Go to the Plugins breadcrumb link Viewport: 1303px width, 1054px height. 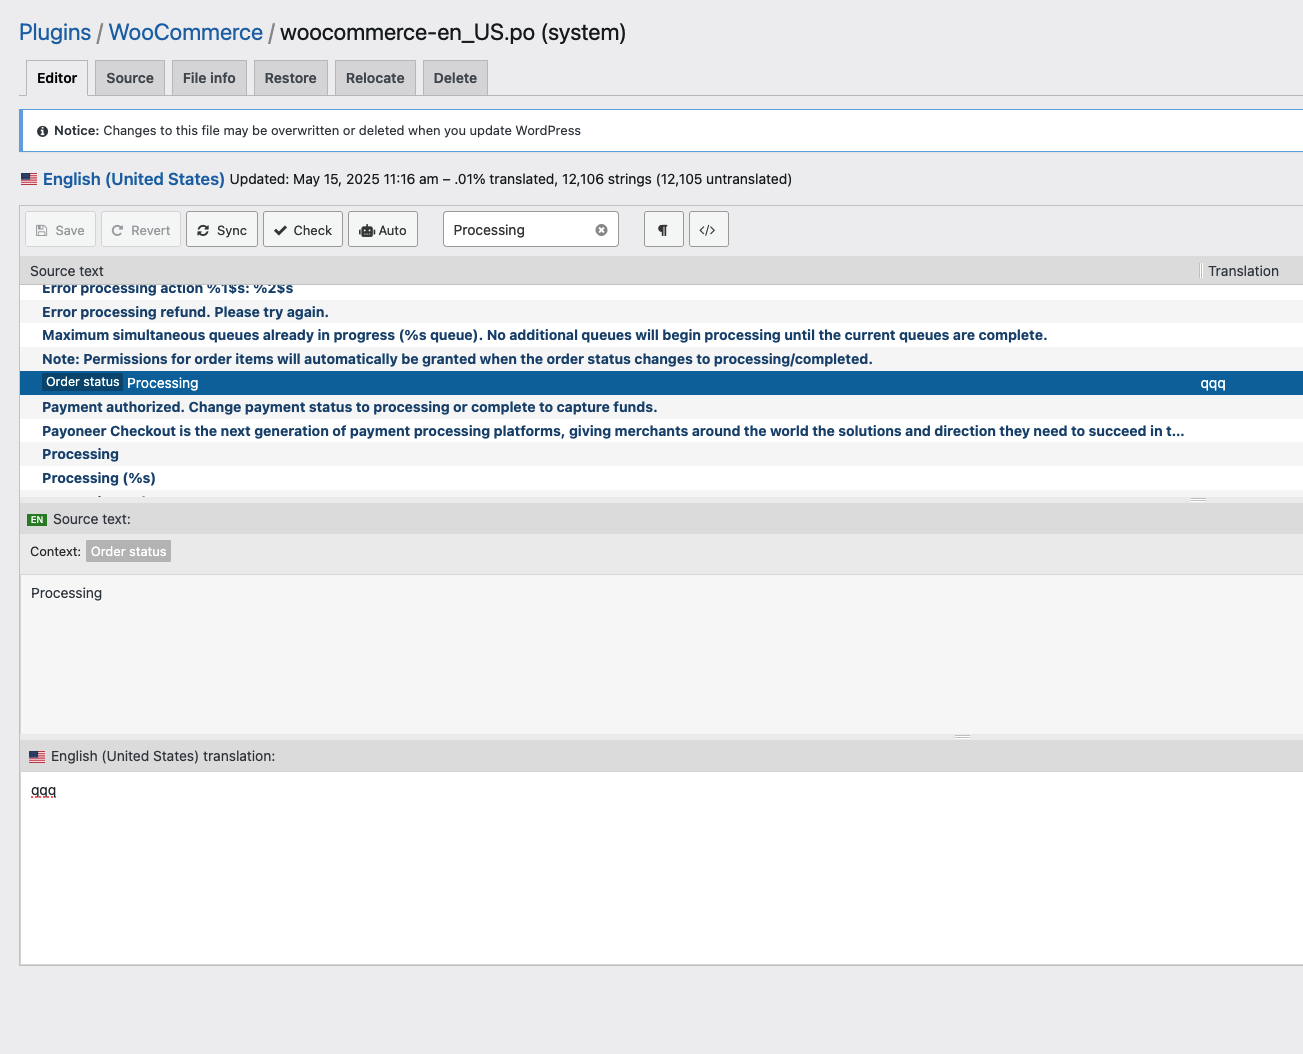point(55,32)
